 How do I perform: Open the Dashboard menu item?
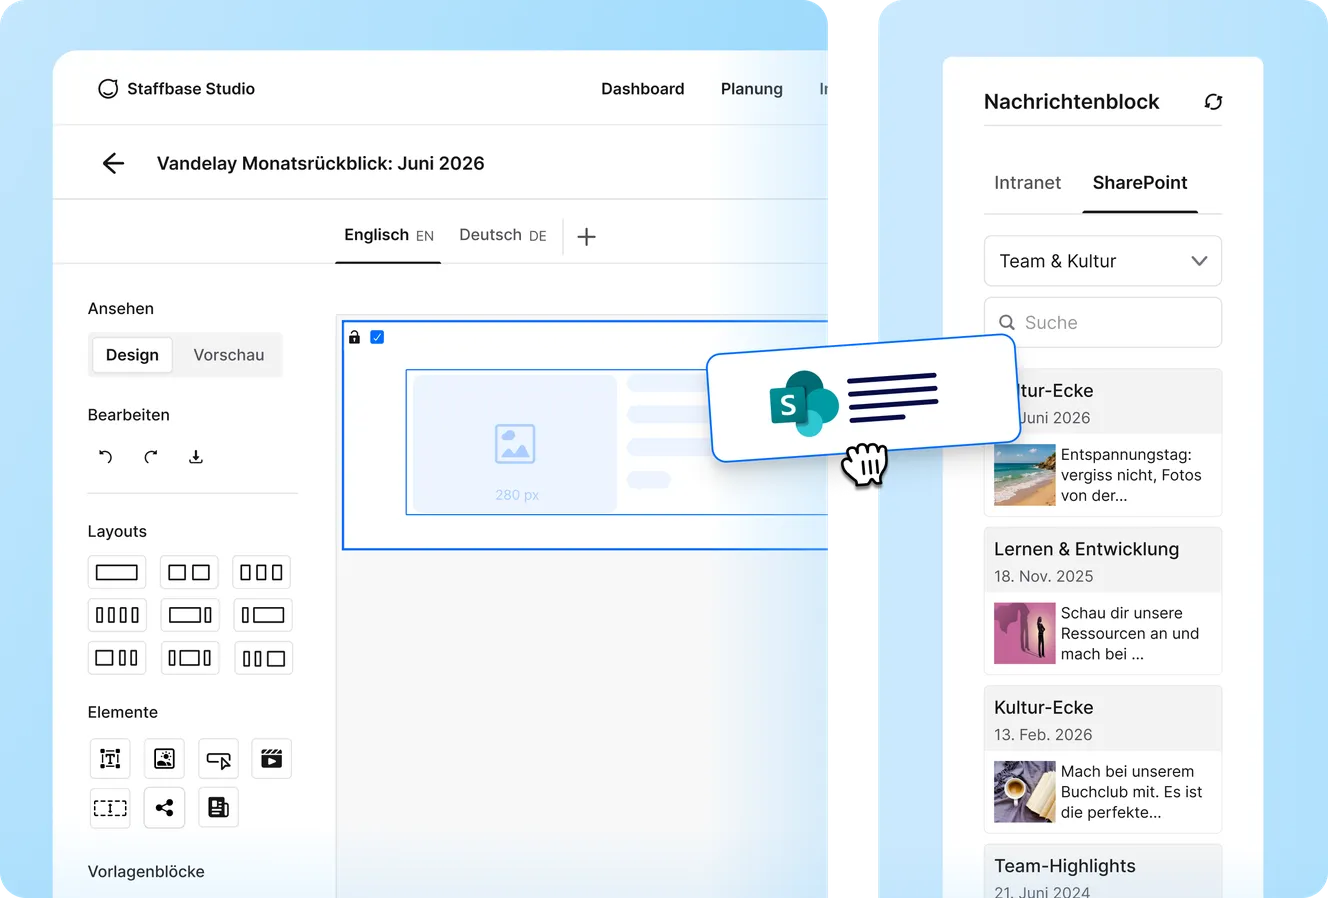(x=643, y=89)
